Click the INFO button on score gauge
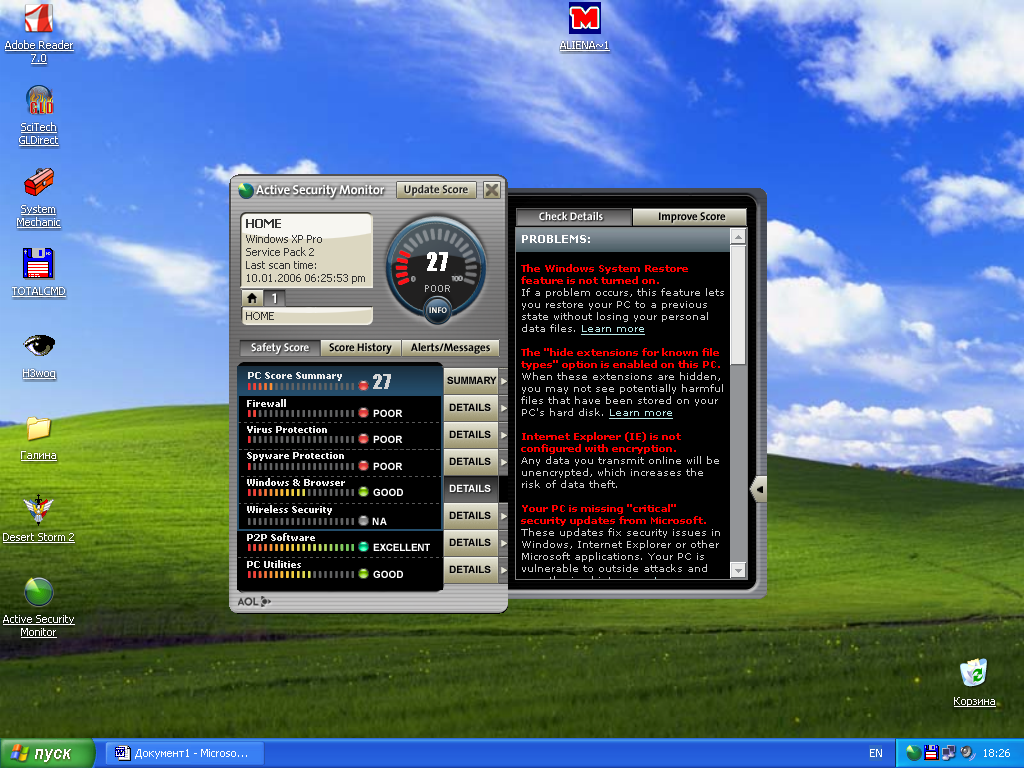This screenshot has height=768, width=1024. tap(438, 310)
